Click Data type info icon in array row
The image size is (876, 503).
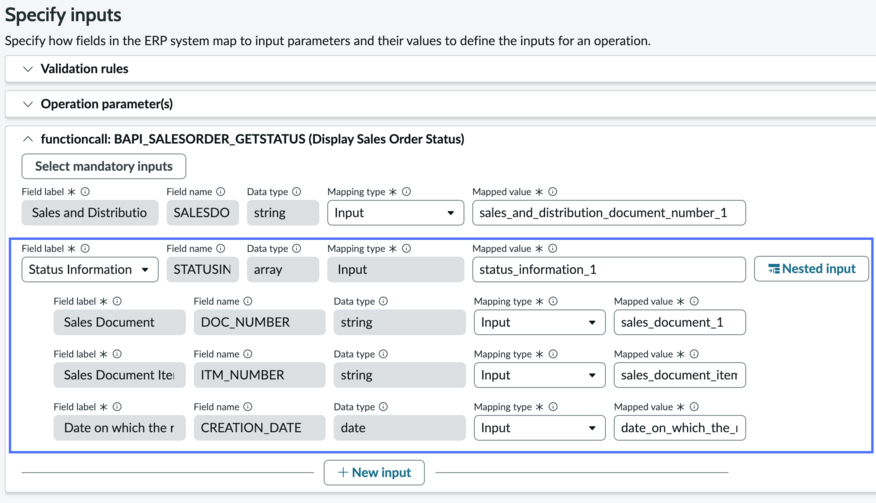coord(297,249)
